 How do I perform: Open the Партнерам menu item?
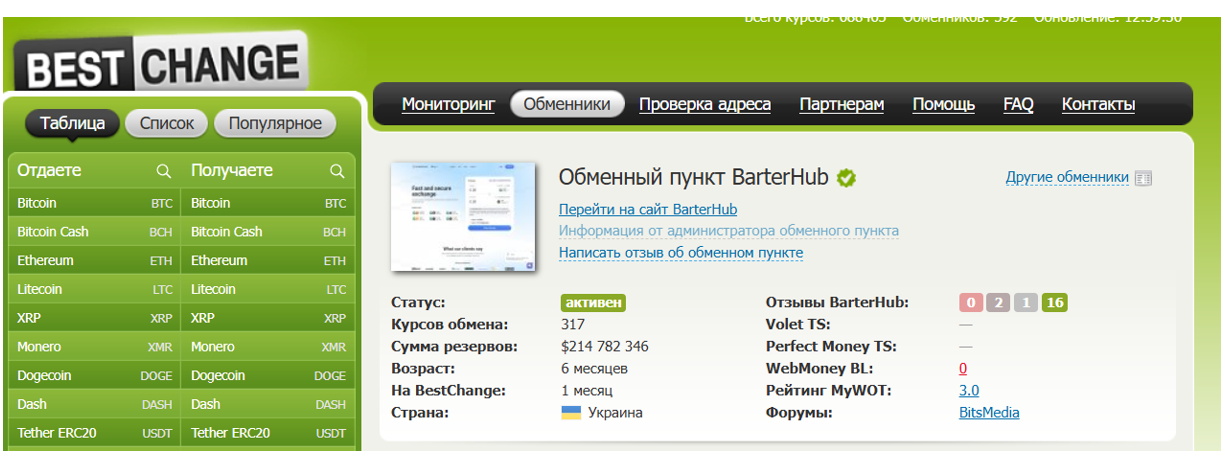842,104
